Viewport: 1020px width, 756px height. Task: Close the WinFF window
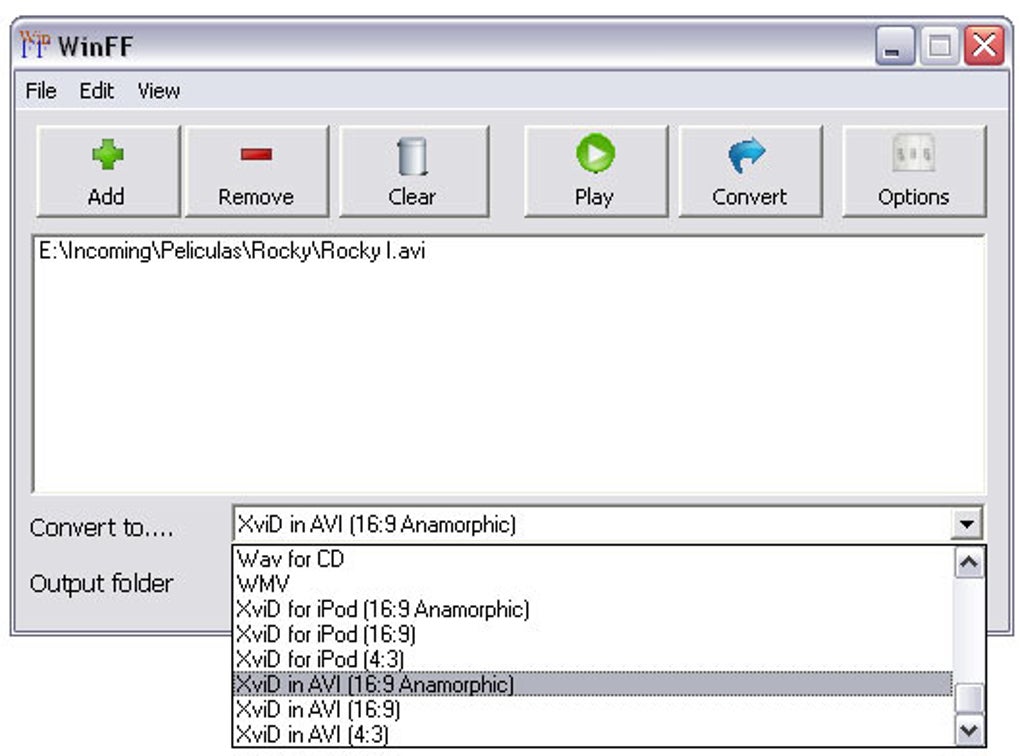[984, 46]
